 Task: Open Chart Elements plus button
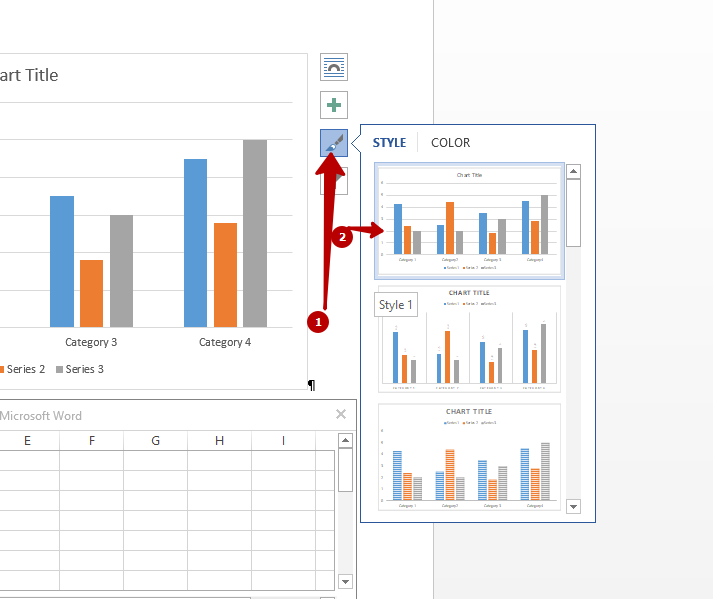pyautogui.click(x=334, y=105)
